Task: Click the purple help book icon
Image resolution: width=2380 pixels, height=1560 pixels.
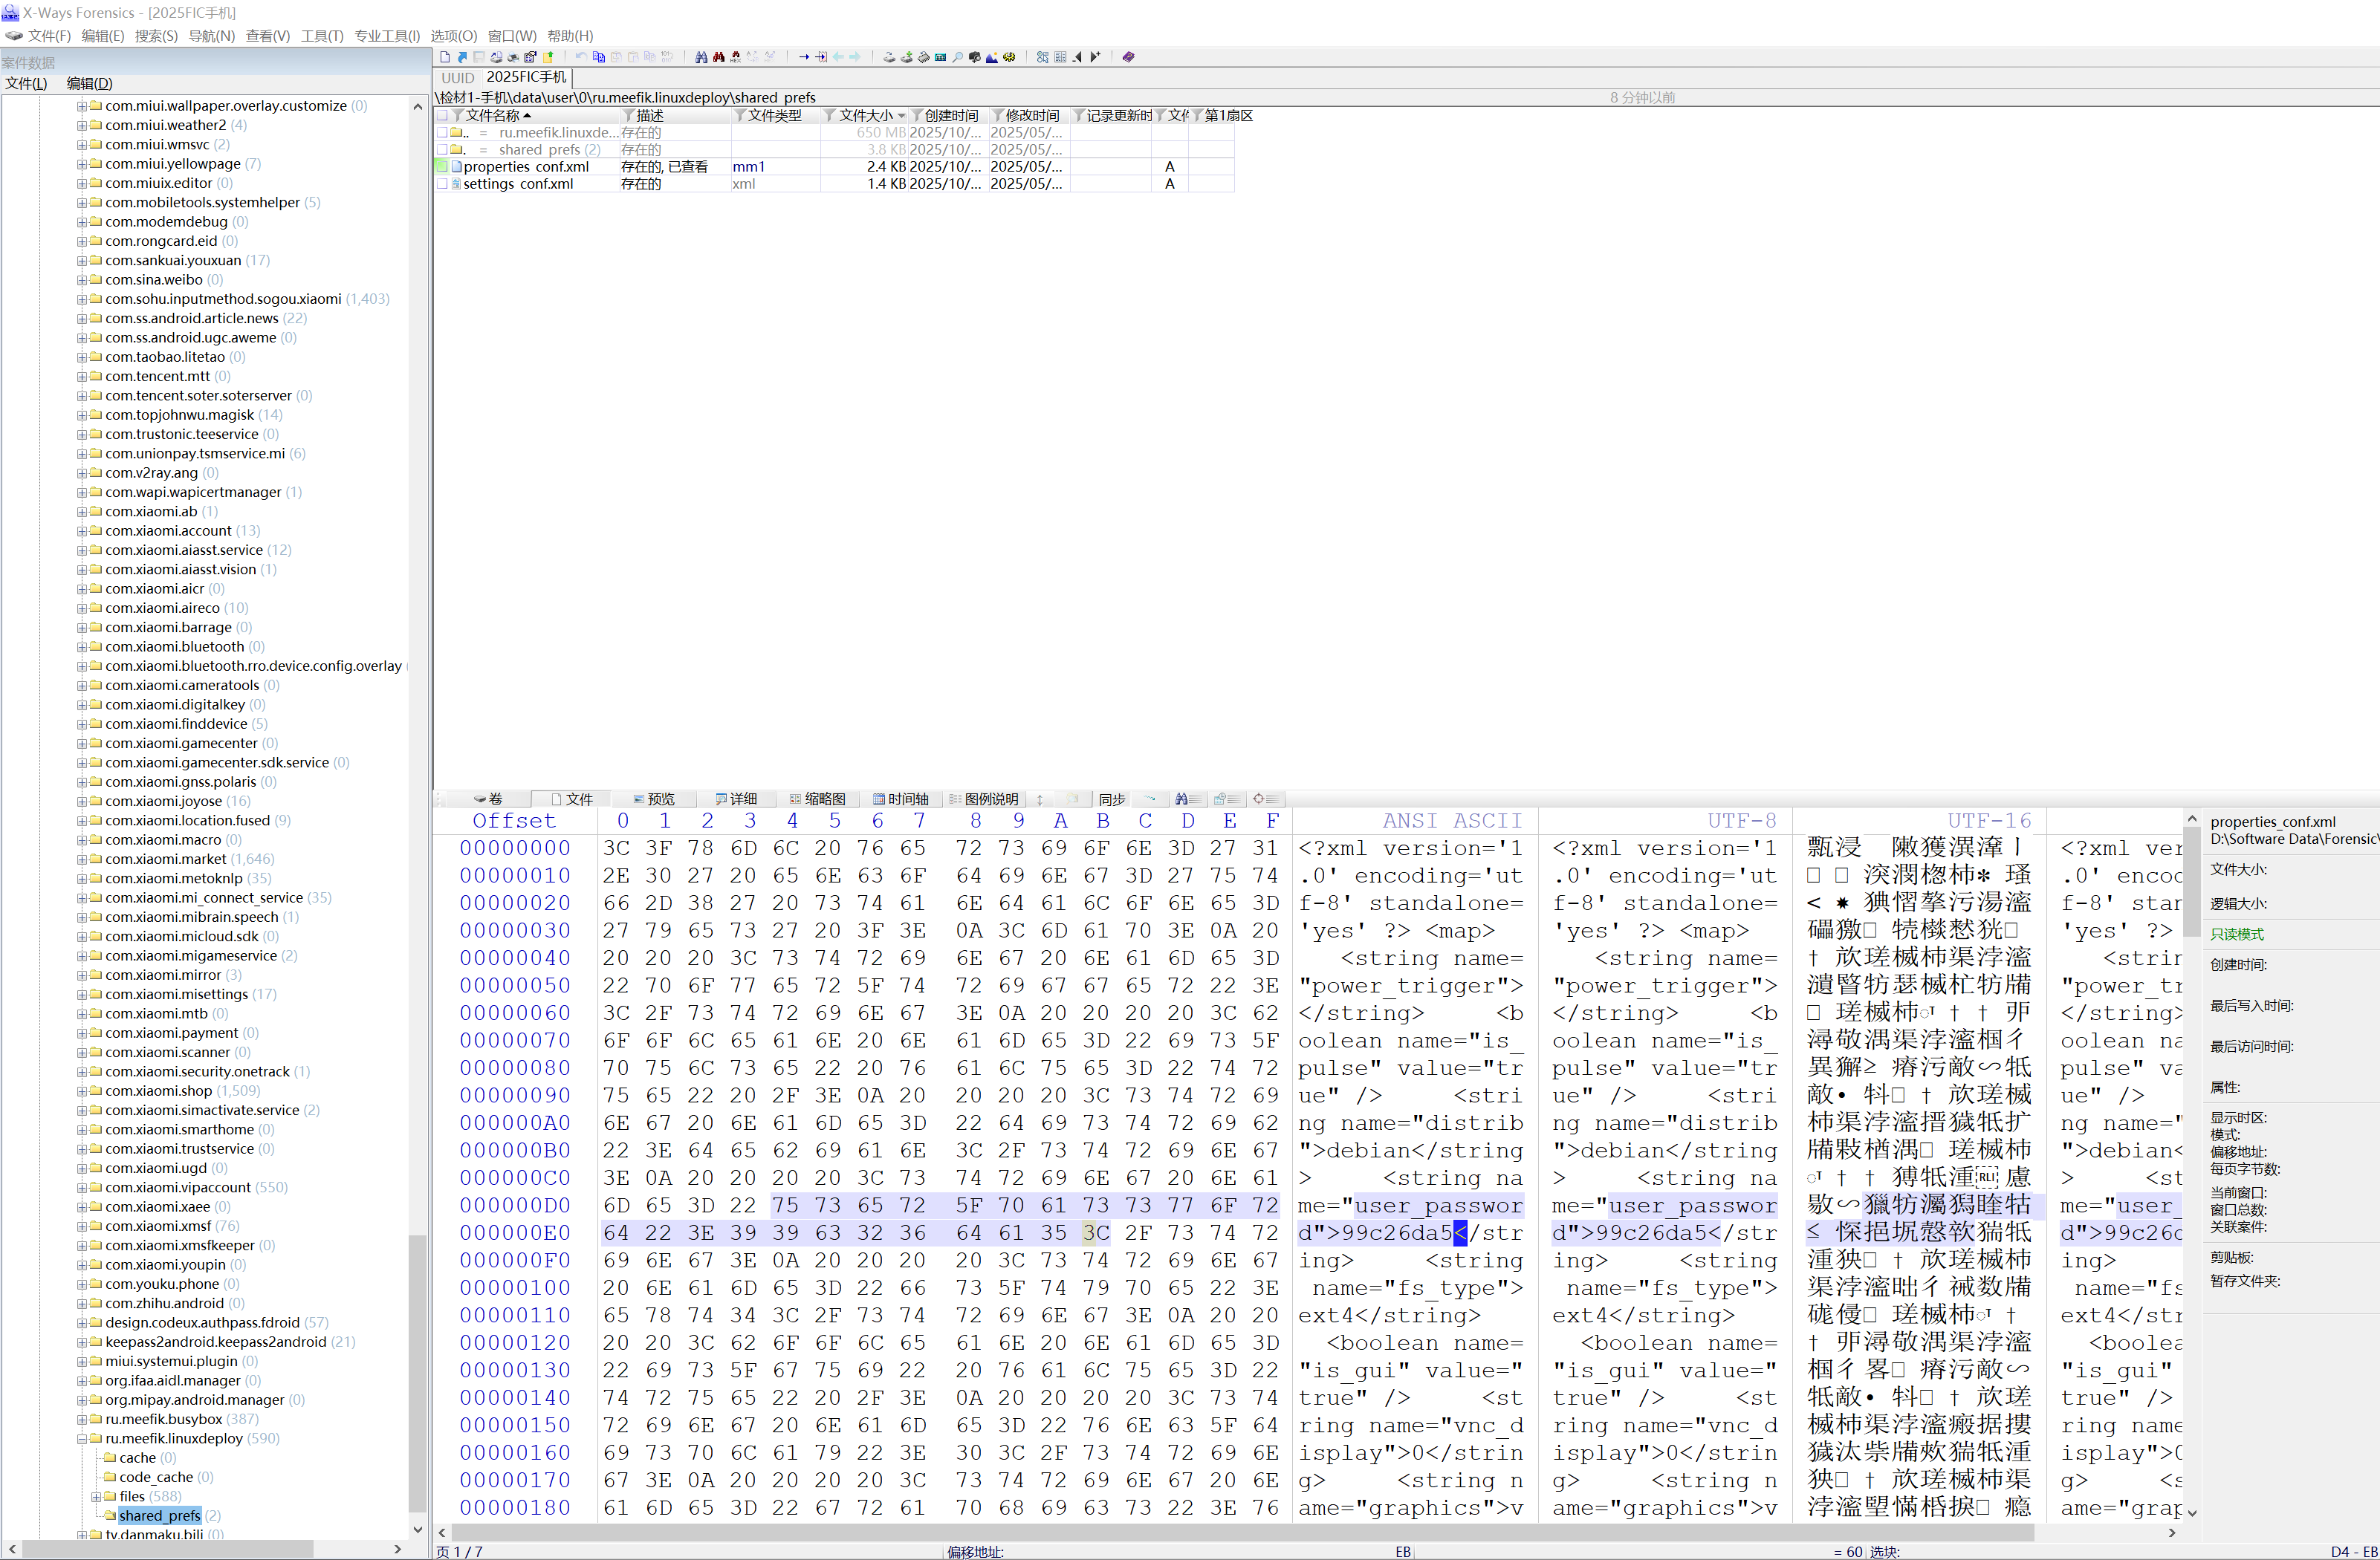Action: point(1128,57)
